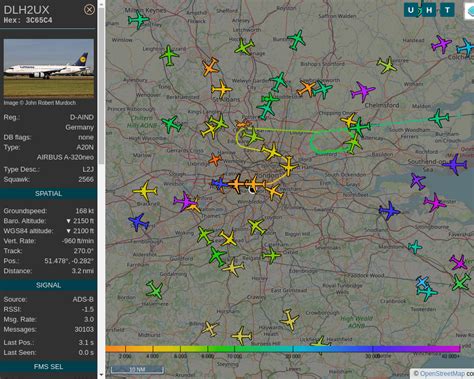Screen dimensions: 474x379
Task: Select green aircraft near Leighton Buzzard
Action: 169,55
